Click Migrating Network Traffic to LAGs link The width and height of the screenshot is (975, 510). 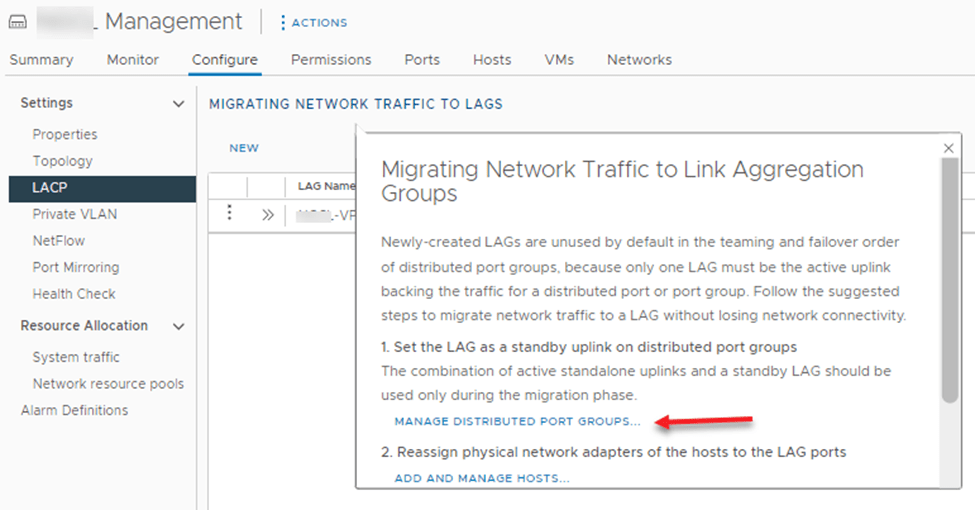[355, 104]
